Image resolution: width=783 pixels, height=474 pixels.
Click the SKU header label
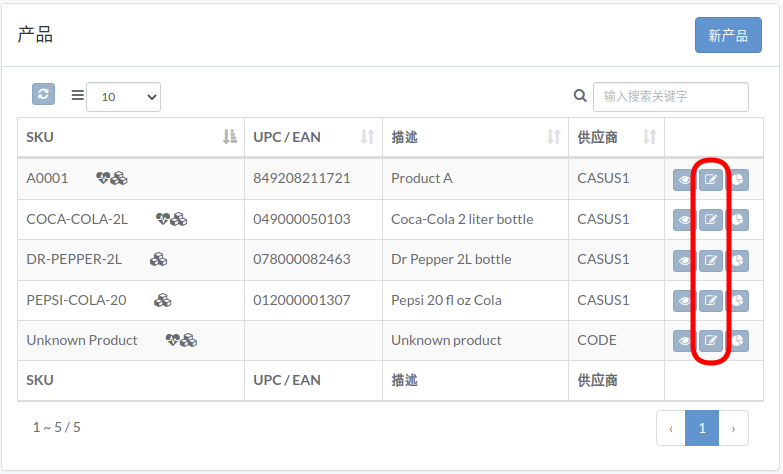[x=40, y=137]
